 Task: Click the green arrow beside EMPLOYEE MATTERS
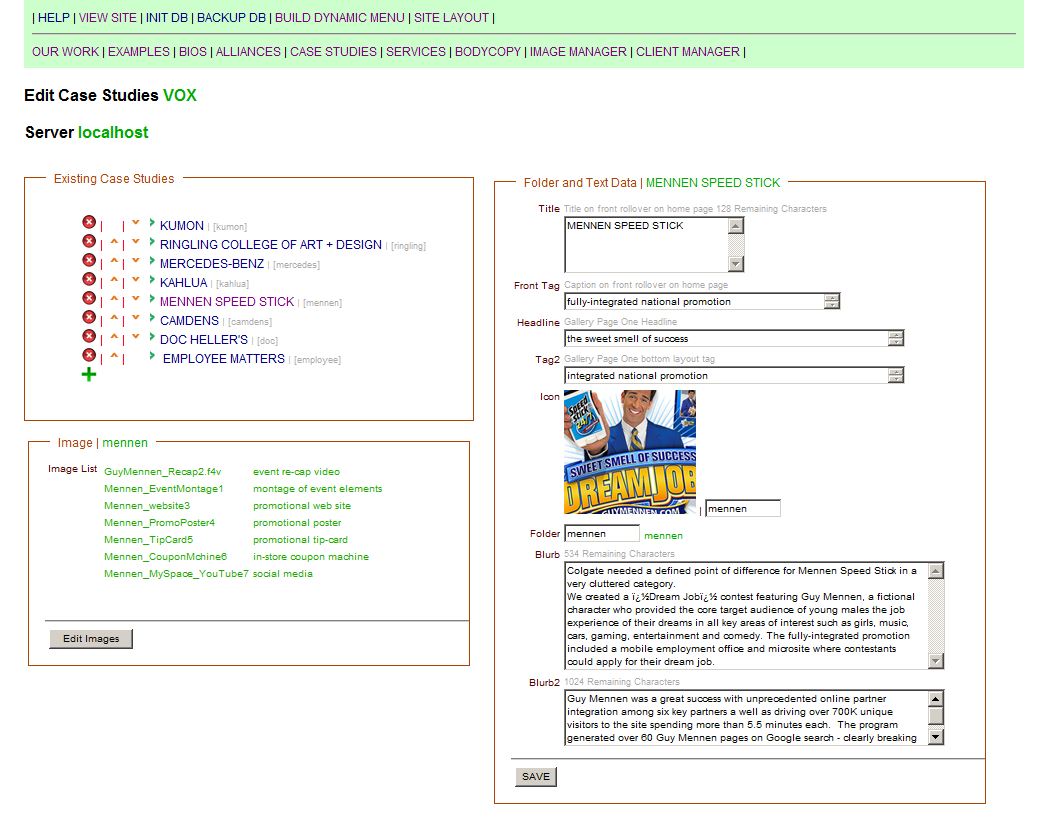point(153,356)
